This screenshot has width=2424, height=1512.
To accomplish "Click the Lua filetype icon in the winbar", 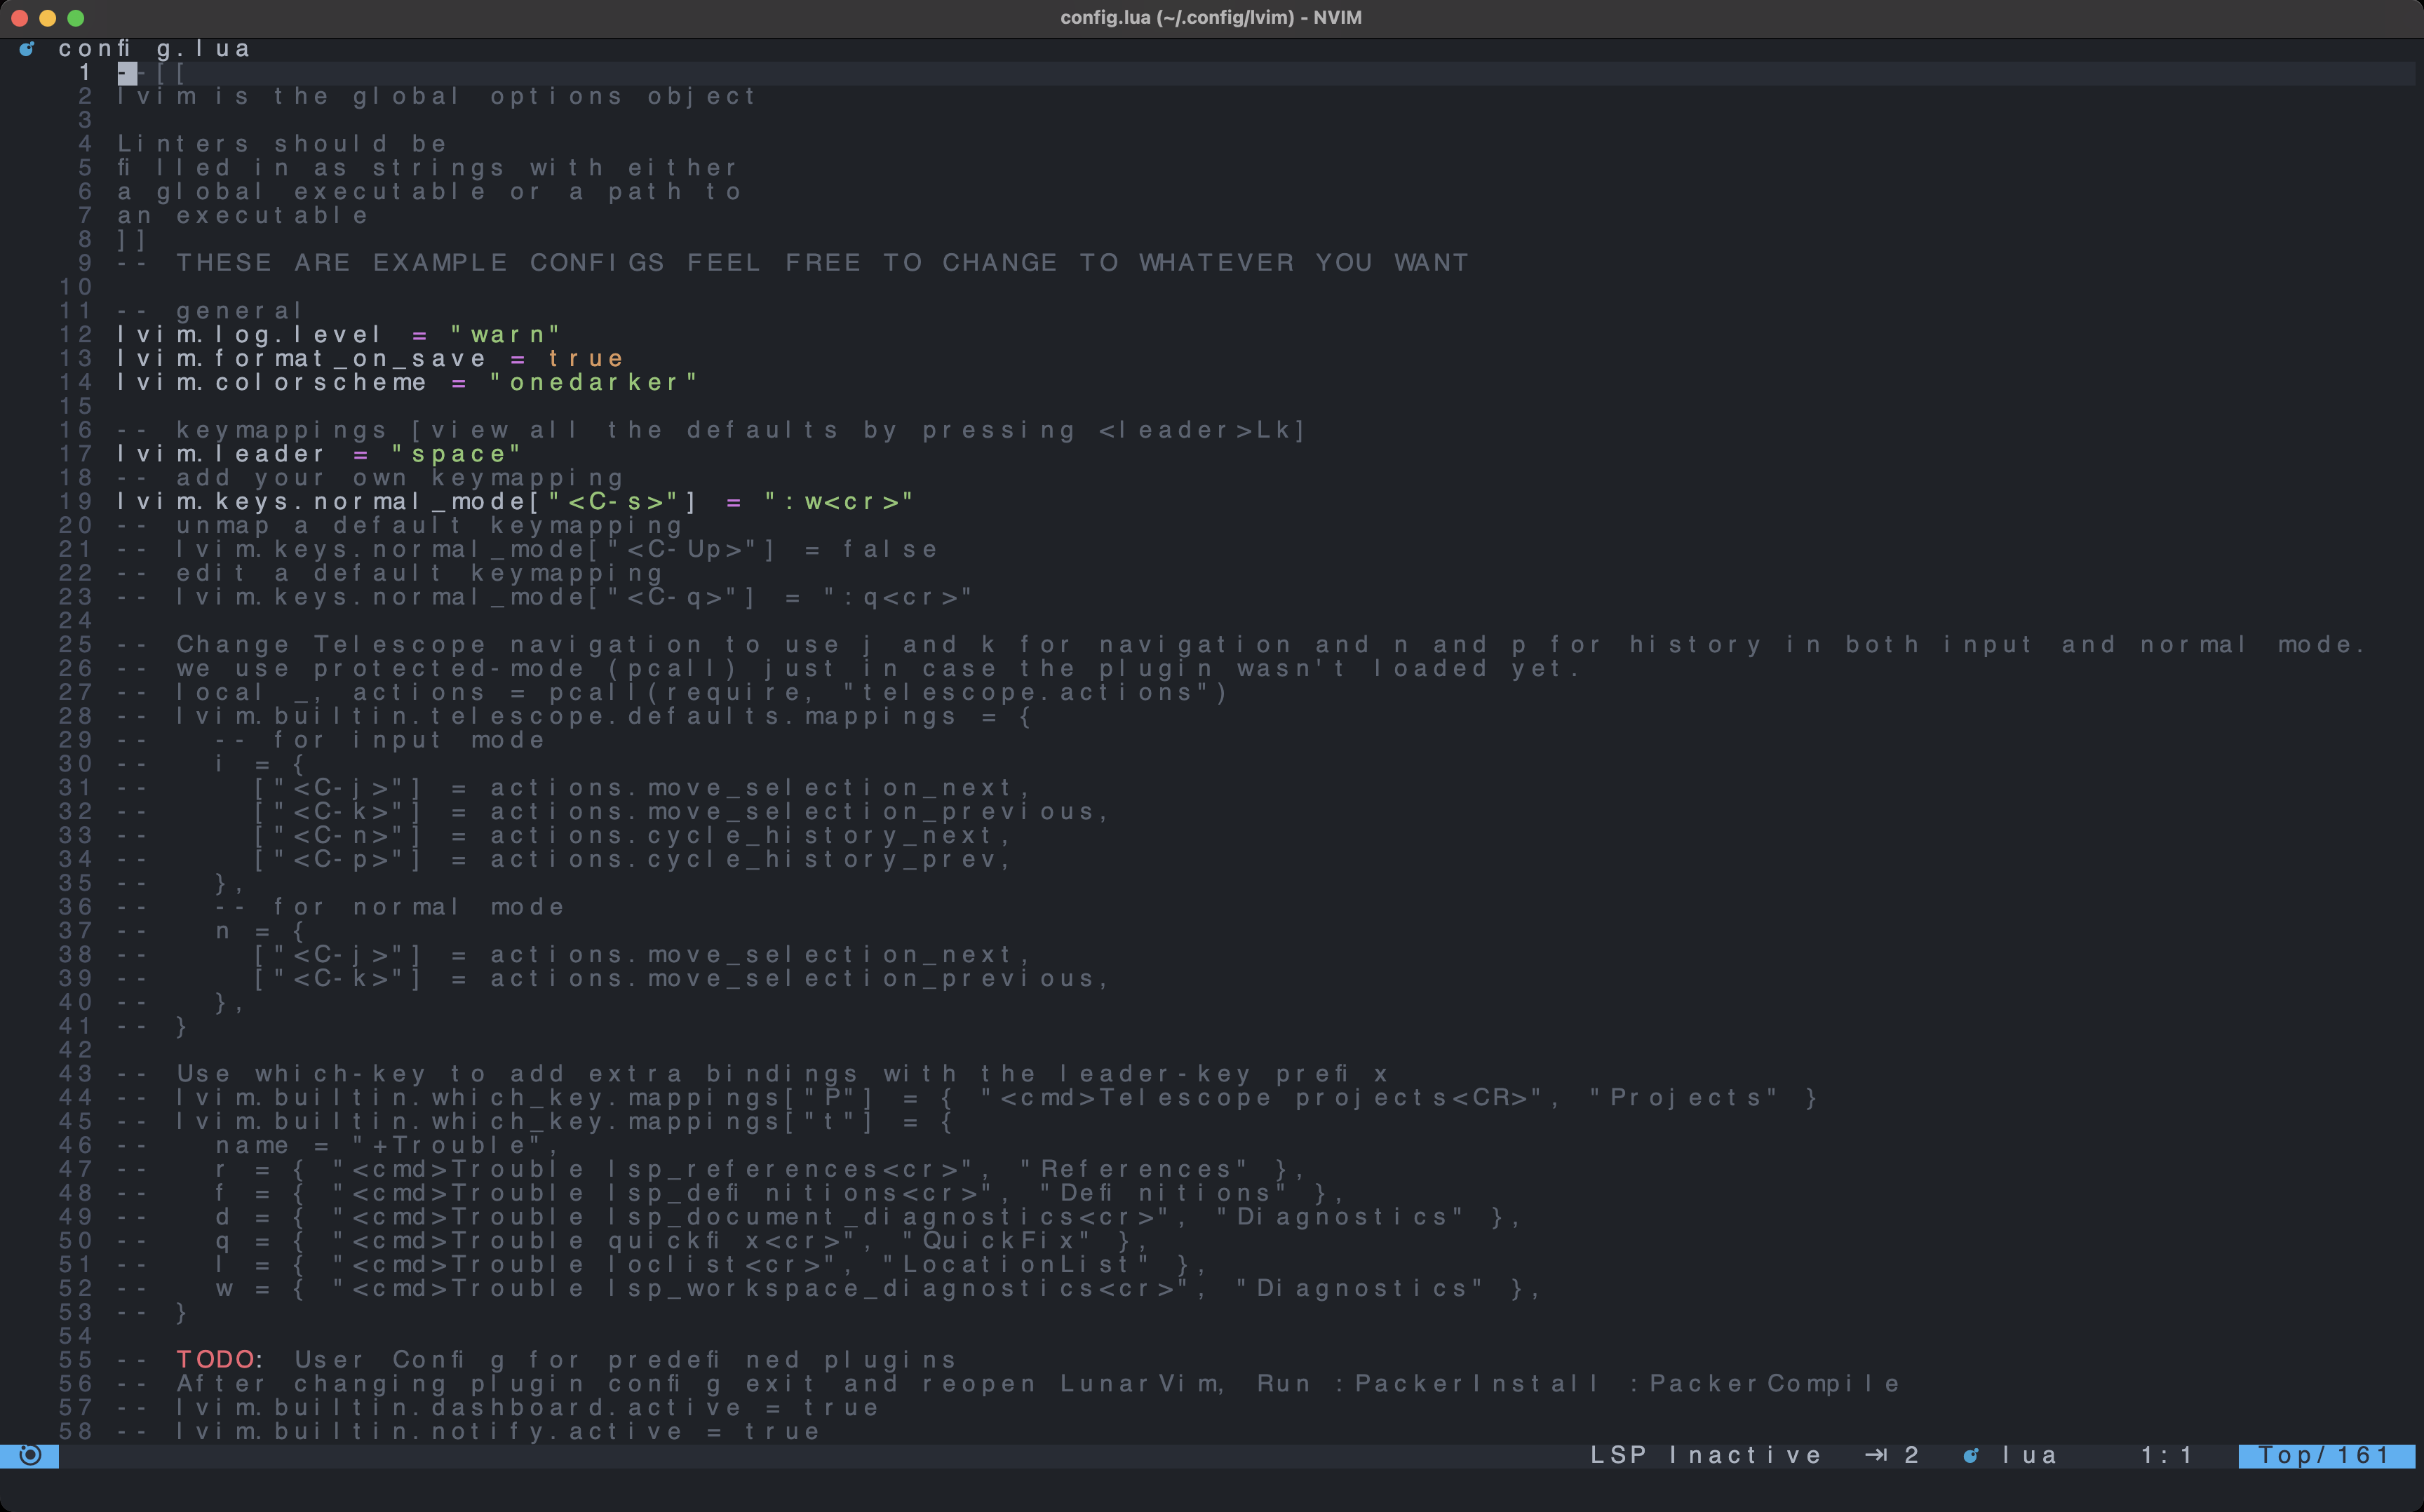I will point(27,47).
